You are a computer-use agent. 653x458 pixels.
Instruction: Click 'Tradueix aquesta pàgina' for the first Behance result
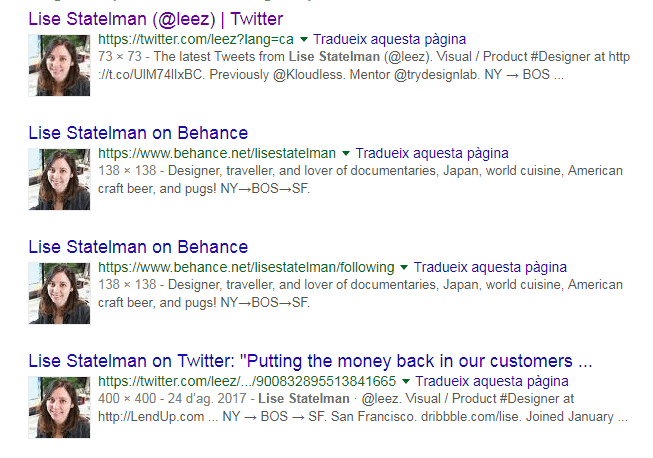(x=432, y=154)
